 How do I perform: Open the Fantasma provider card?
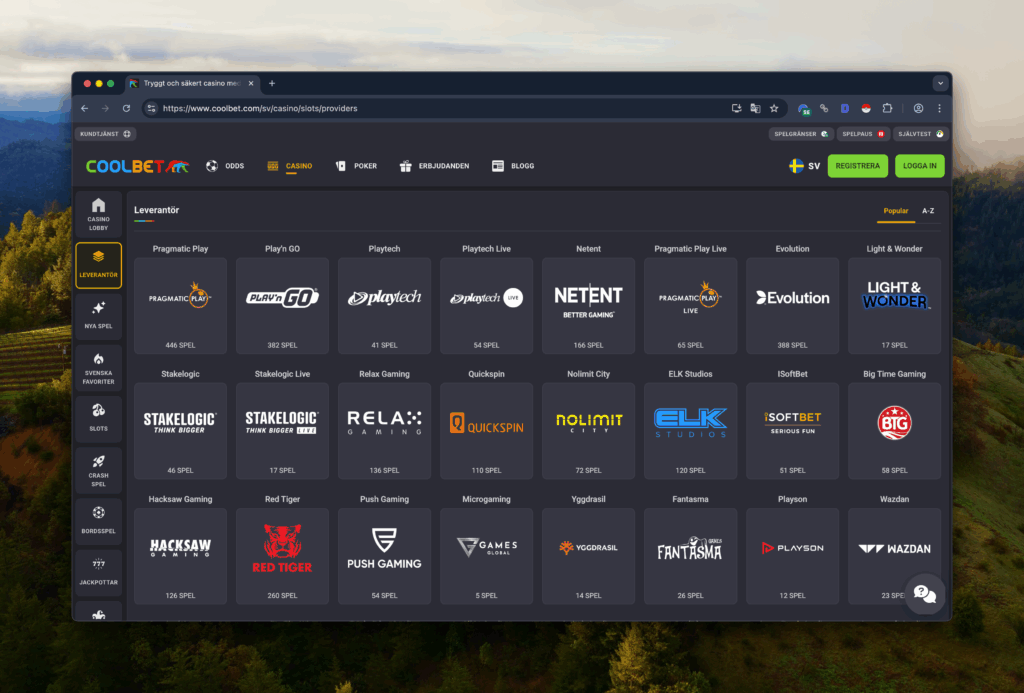690,556
